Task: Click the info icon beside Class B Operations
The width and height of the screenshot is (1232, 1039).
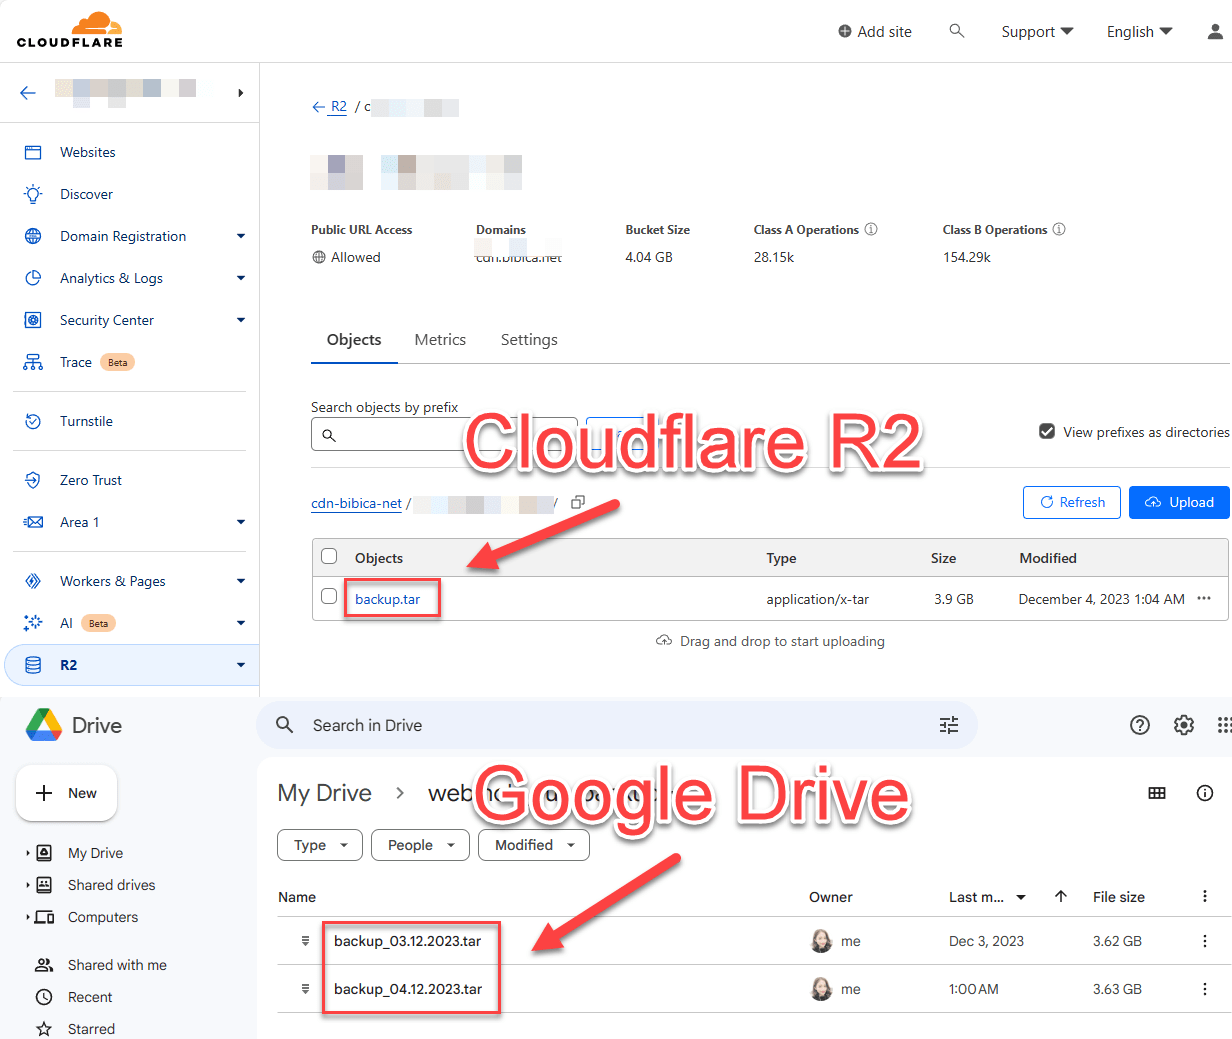Action: click(x=1059, y=229)
